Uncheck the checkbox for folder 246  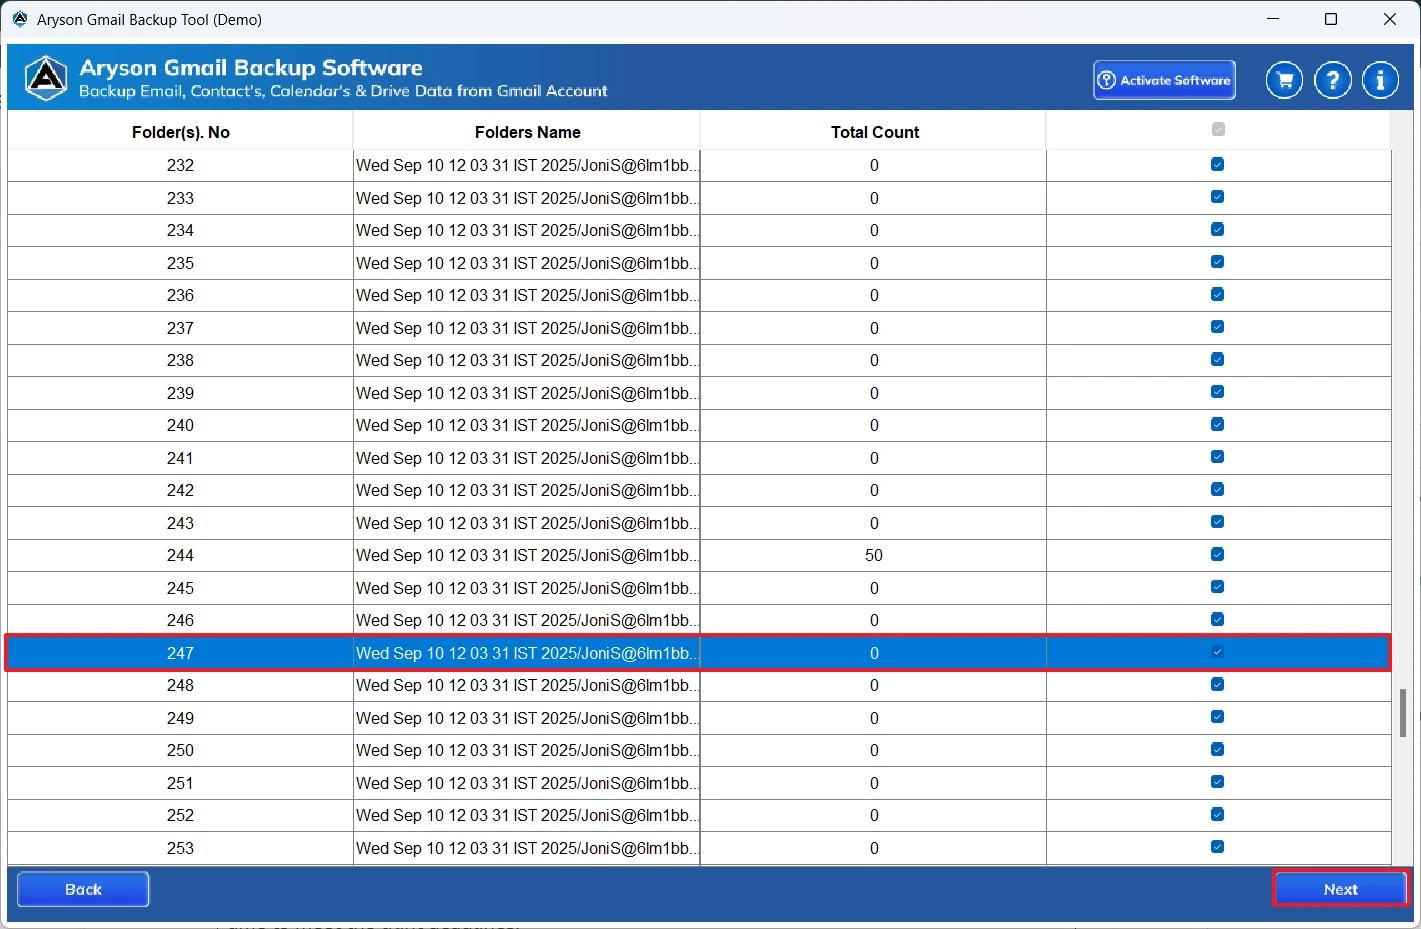[x=1217, y=619]
